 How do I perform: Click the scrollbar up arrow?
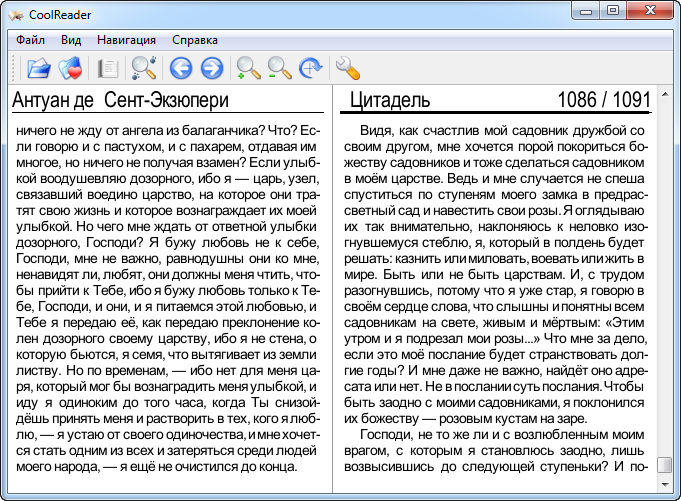(x=665, y=94)
